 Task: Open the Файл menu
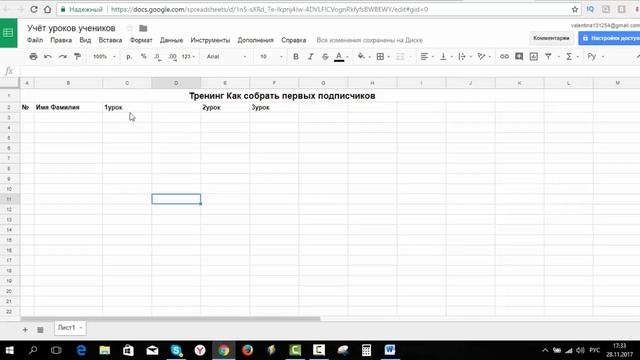click(35, 40)
